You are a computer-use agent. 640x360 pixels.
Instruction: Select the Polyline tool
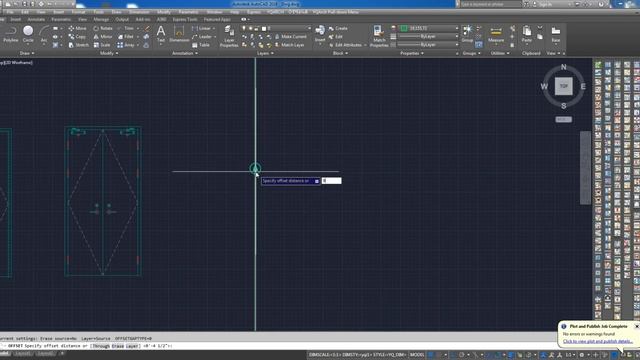tap(11, 34)
